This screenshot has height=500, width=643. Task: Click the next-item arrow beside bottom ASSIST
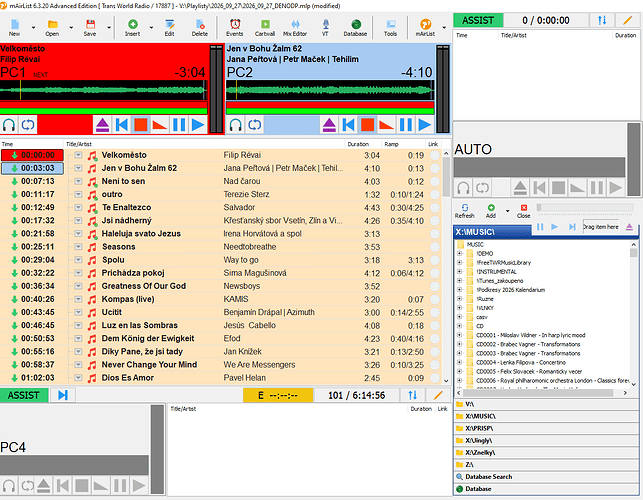pos(63,395)
